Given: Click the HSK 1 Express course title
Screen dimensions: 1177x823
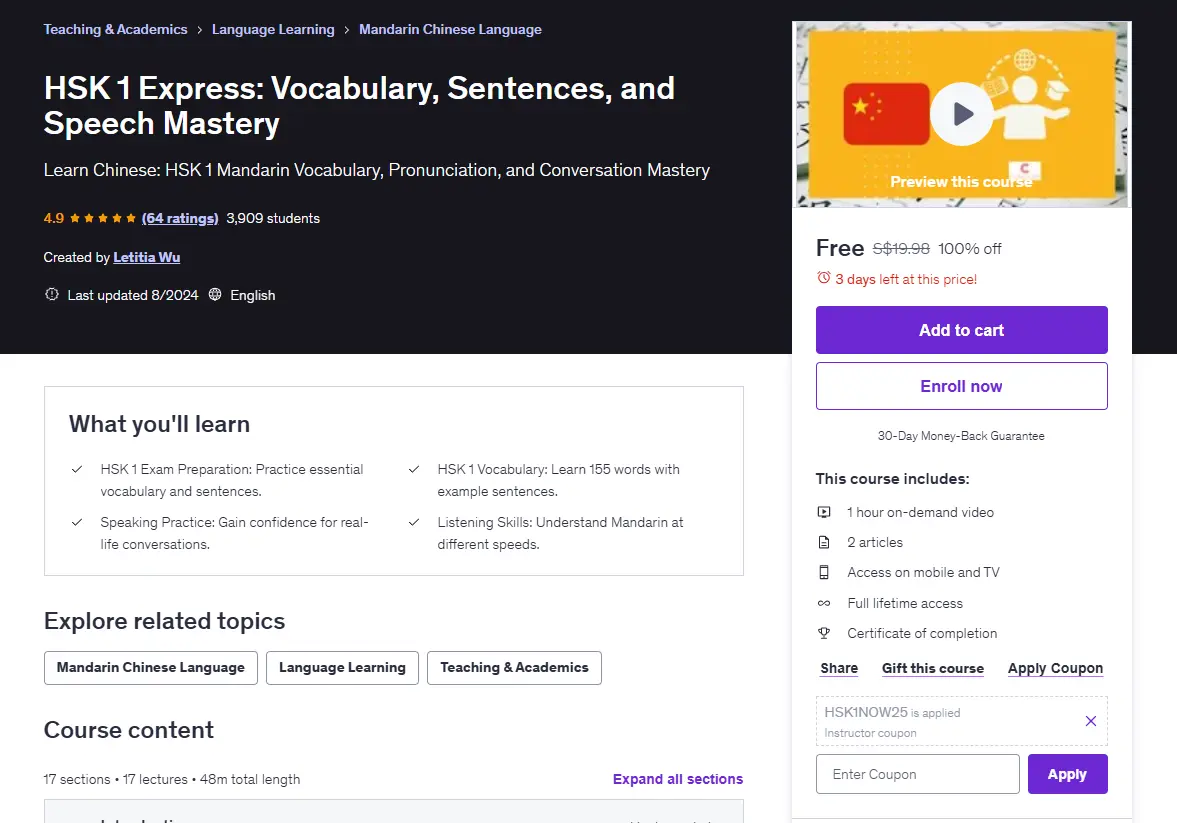Looking at the screenshot, I should (x=359, y=105).
